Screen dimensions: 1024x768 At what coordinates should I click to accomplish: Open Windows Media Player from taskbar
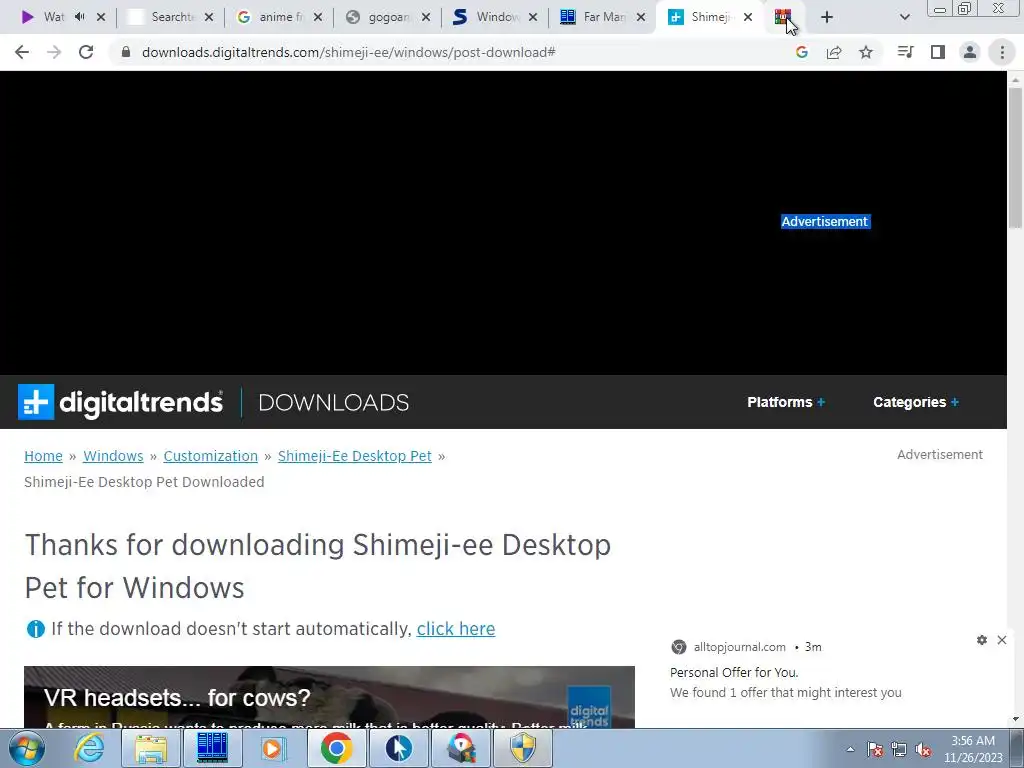(x=274, y=748)
